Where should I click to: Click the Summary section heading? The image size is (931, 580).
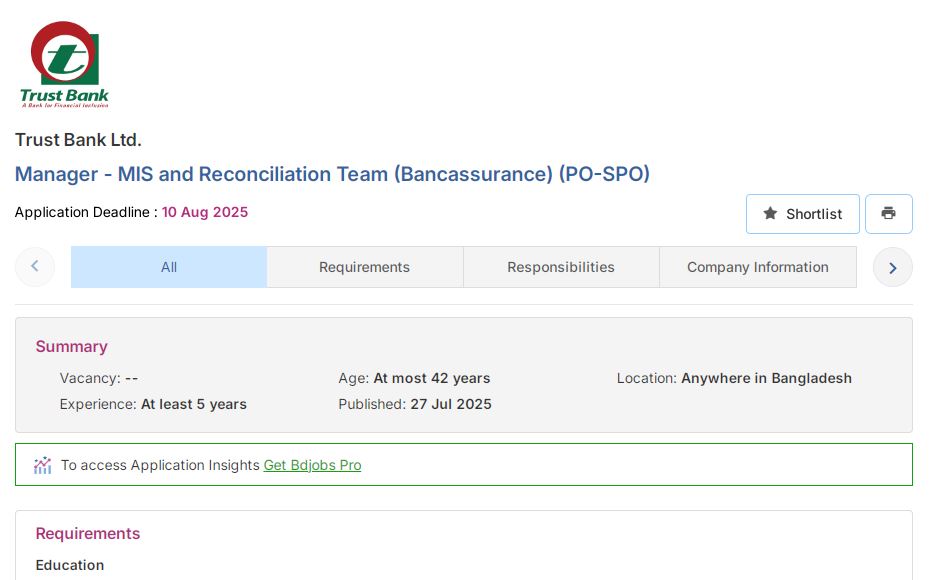coord(71,347)
